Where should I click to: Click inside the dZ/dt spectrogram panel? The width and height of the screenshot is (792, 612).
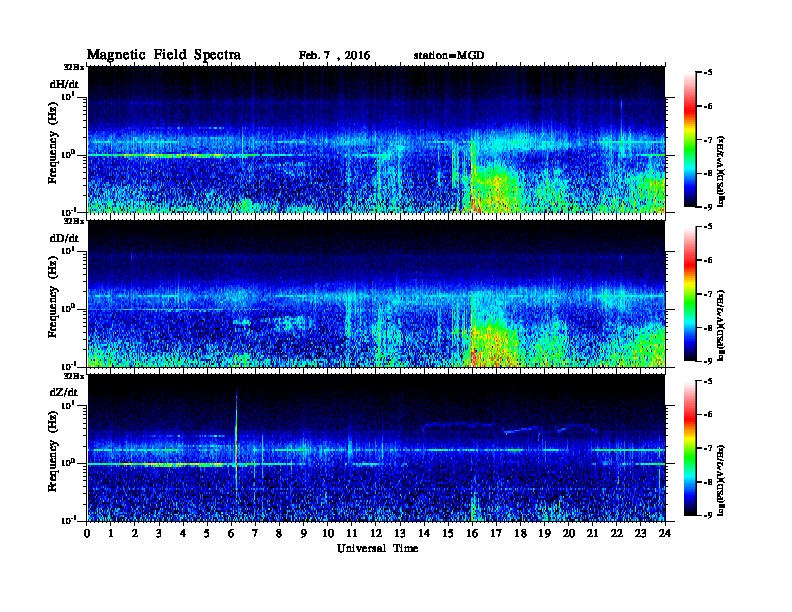point(376,448)
